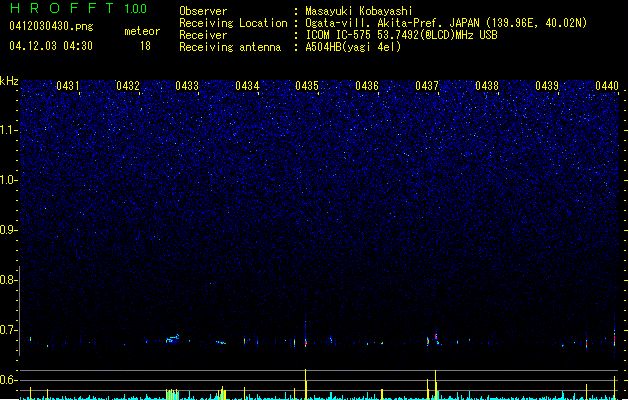Screen dimensions: 629x400
Task: Click the 0.9 kHz frequency tick label
Action: coord(9,230)
